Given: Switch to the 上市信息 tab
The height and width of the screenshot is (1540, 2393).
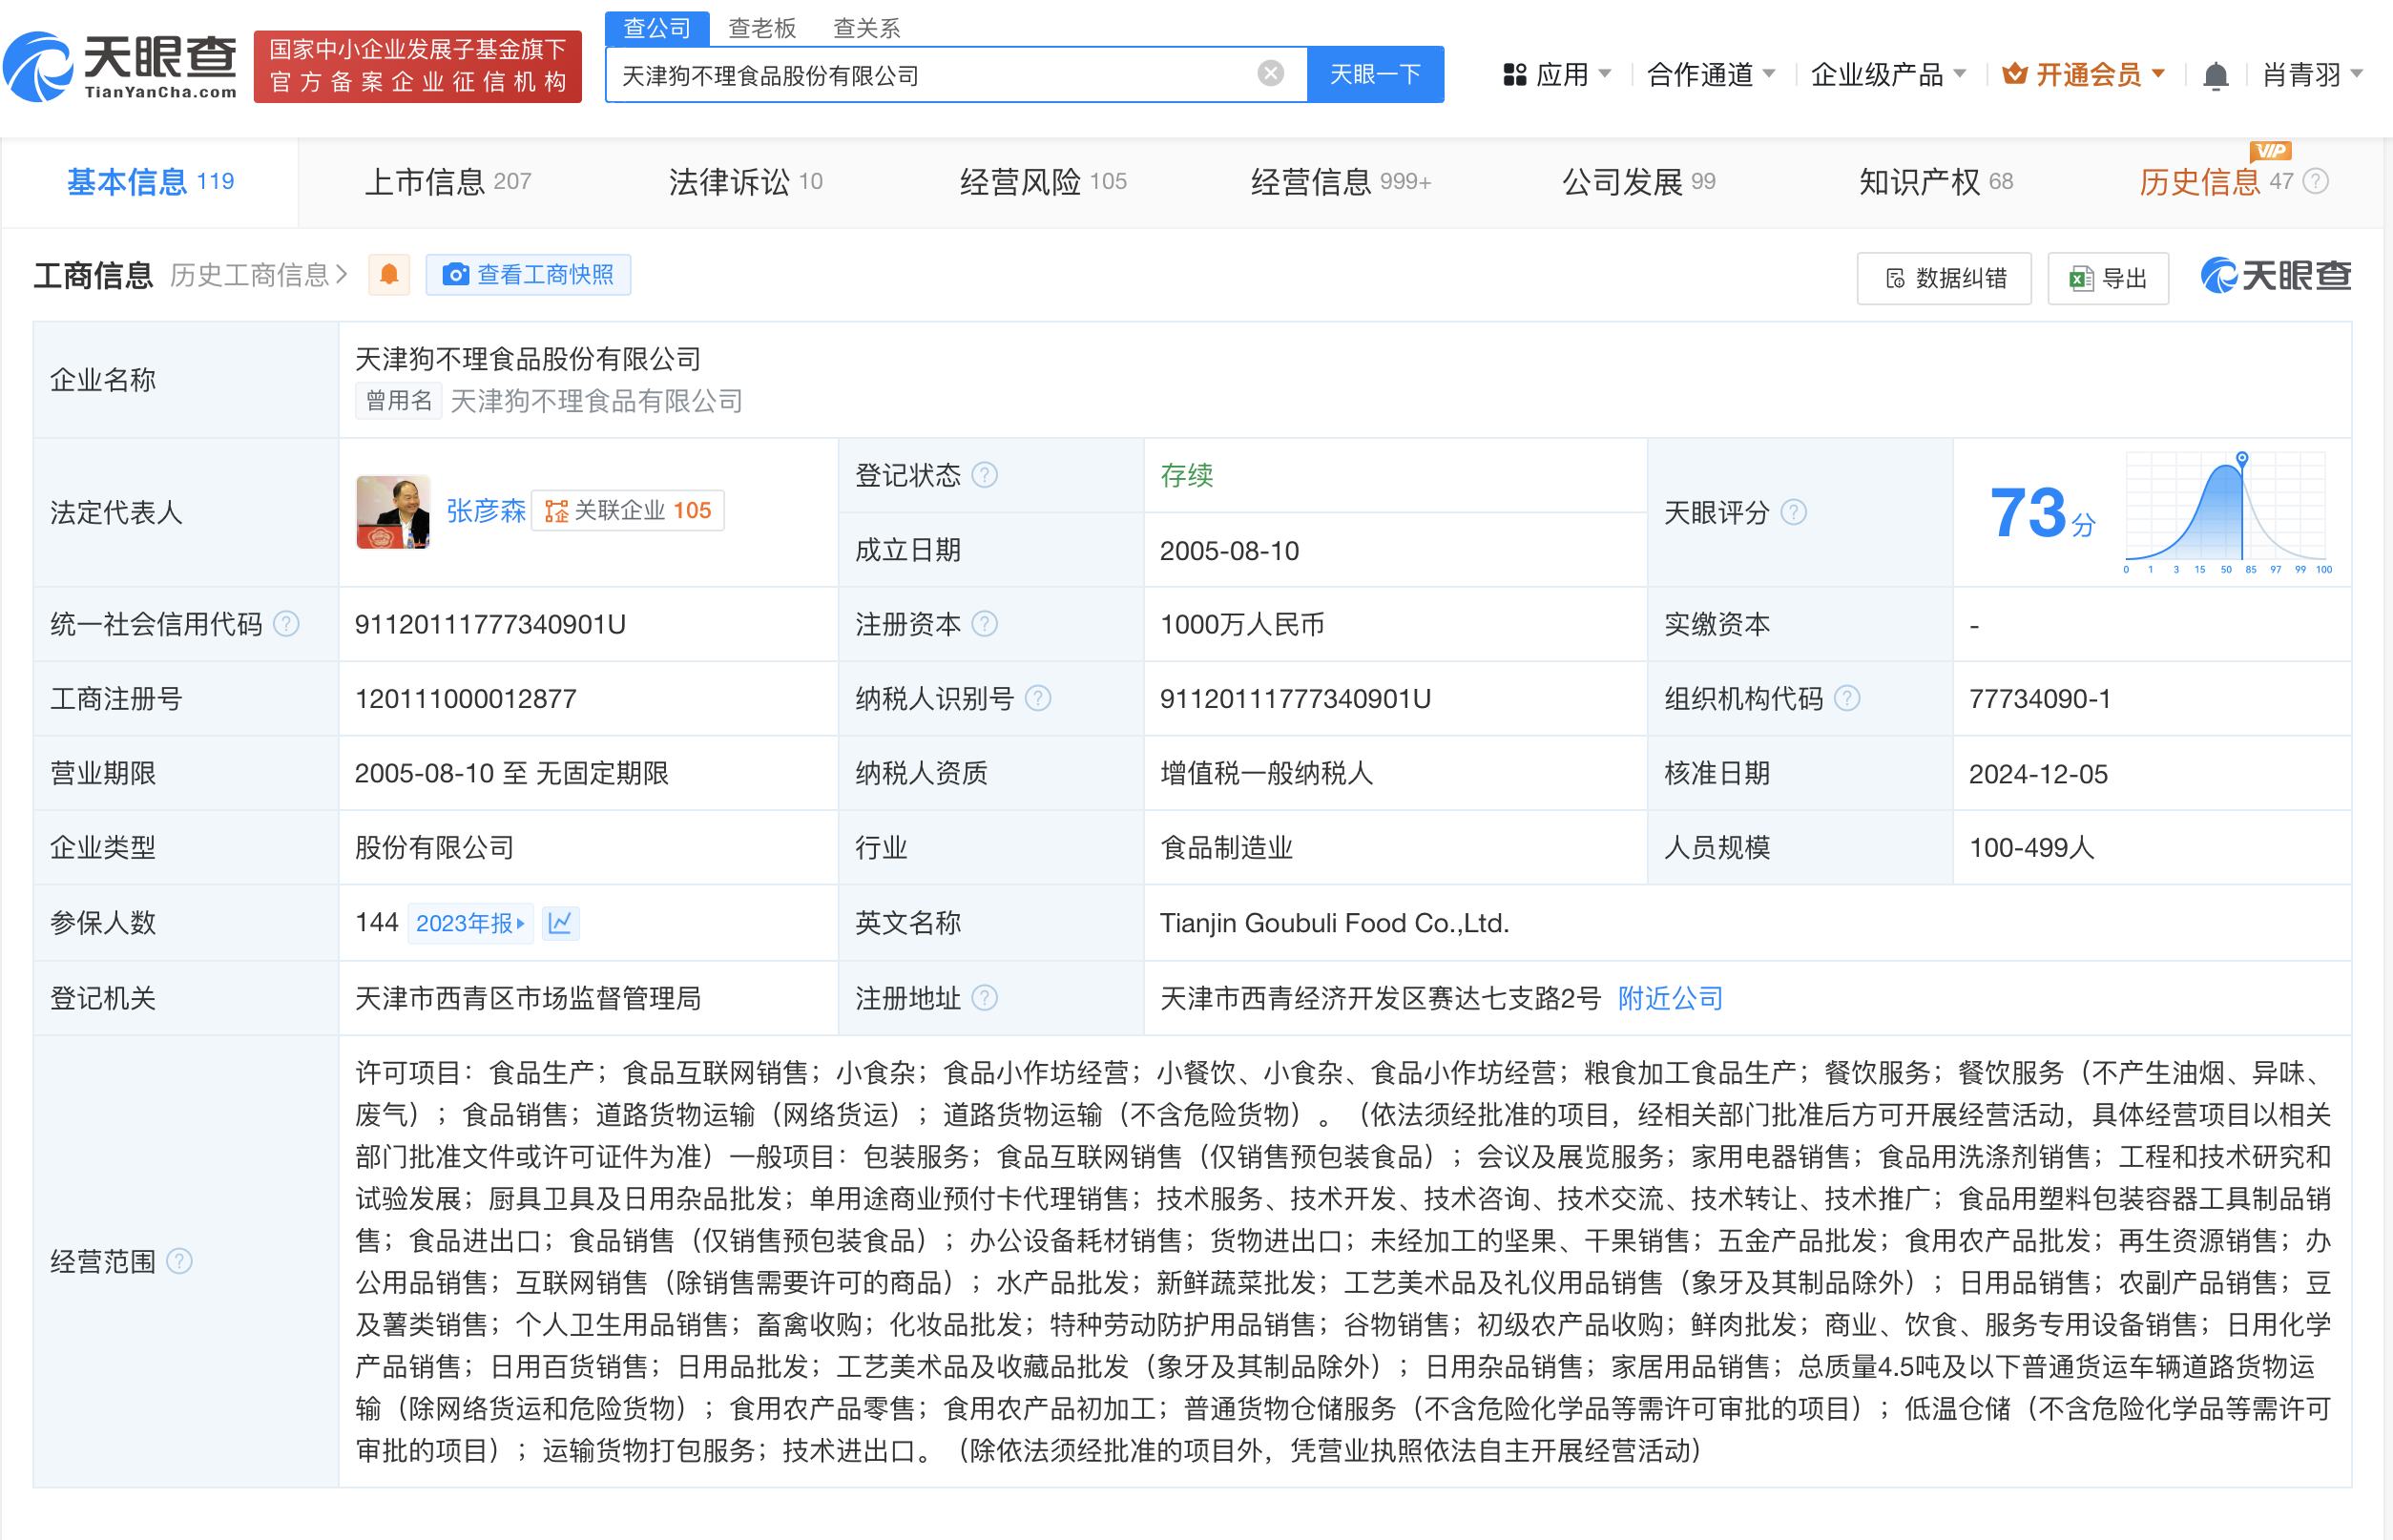Looking at the screenshot, I should click(447, 182).
